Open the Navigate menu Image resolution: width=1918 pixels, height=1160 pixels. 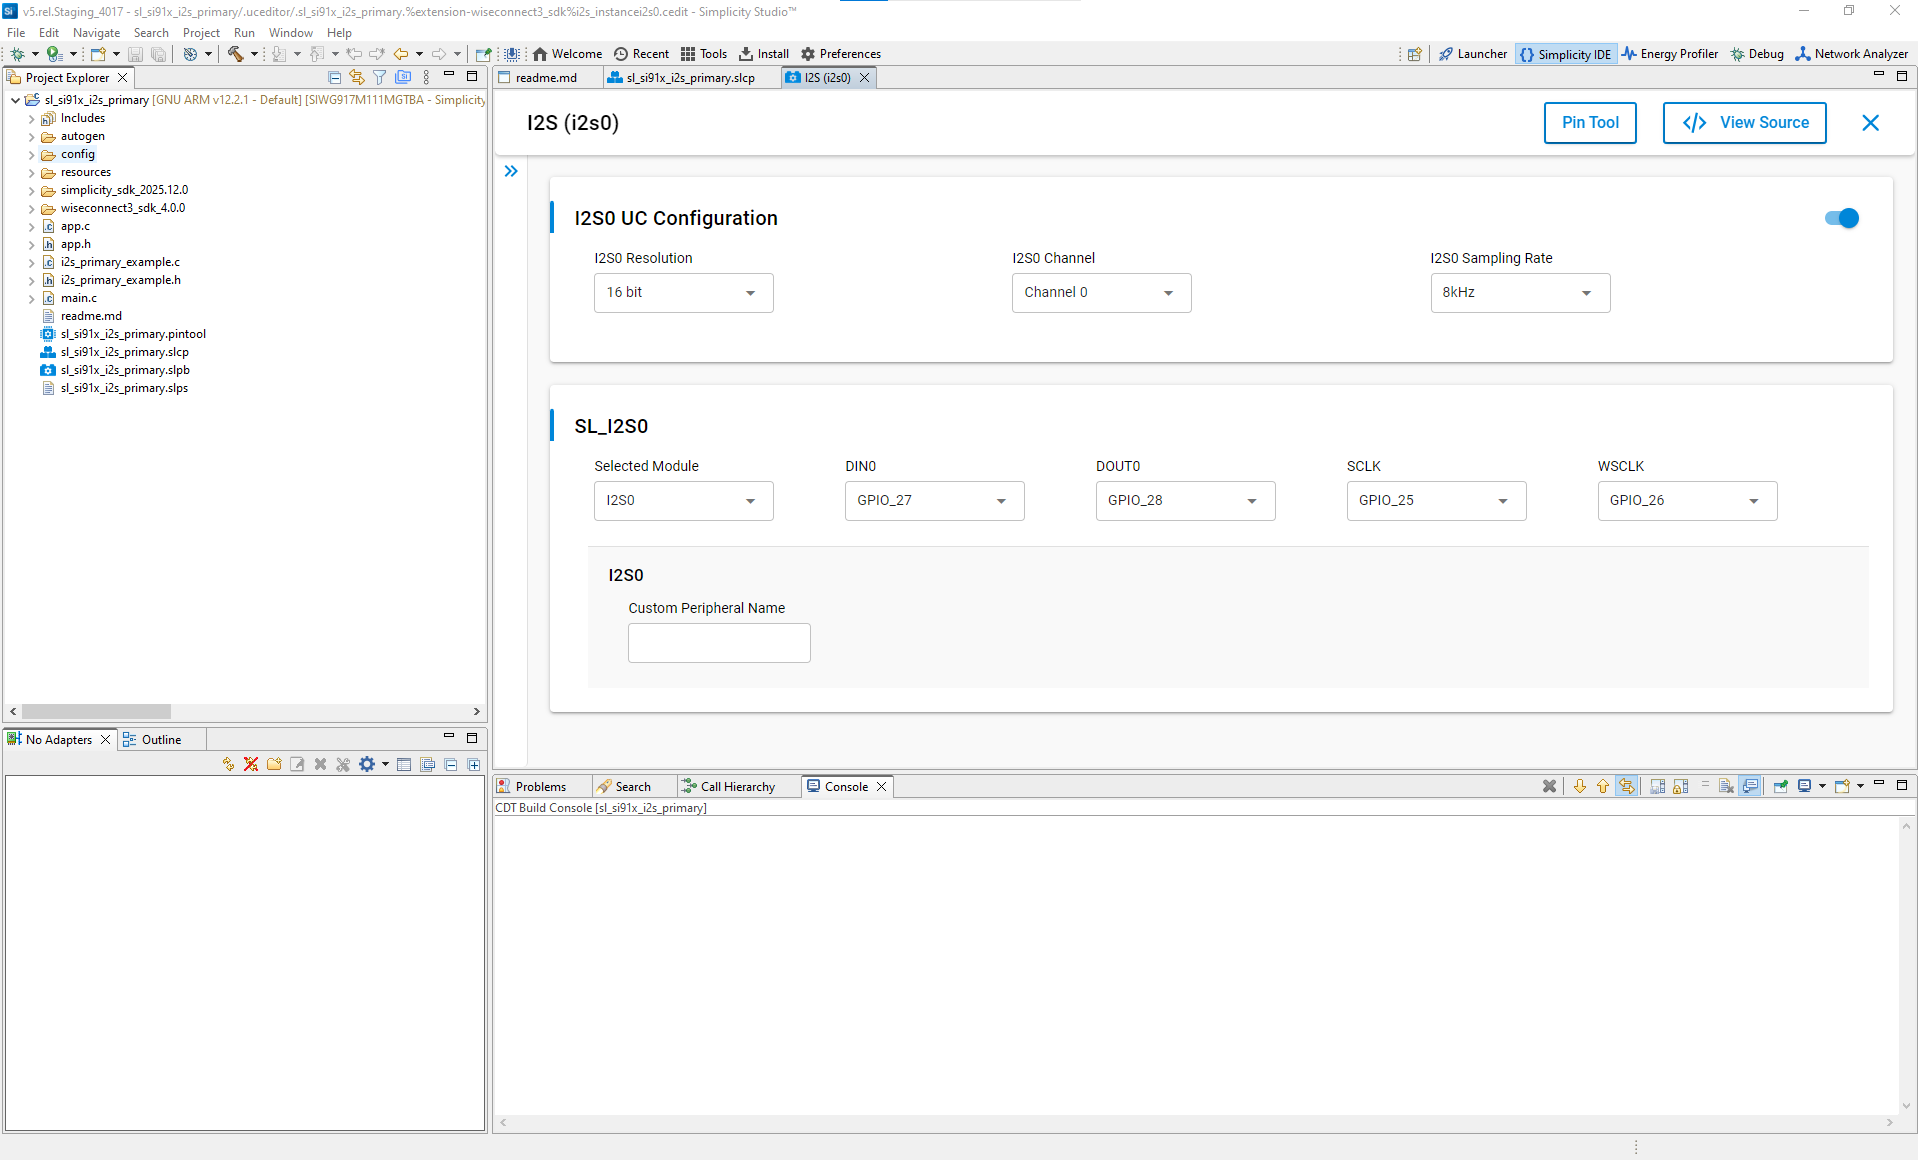click(96, 32)
